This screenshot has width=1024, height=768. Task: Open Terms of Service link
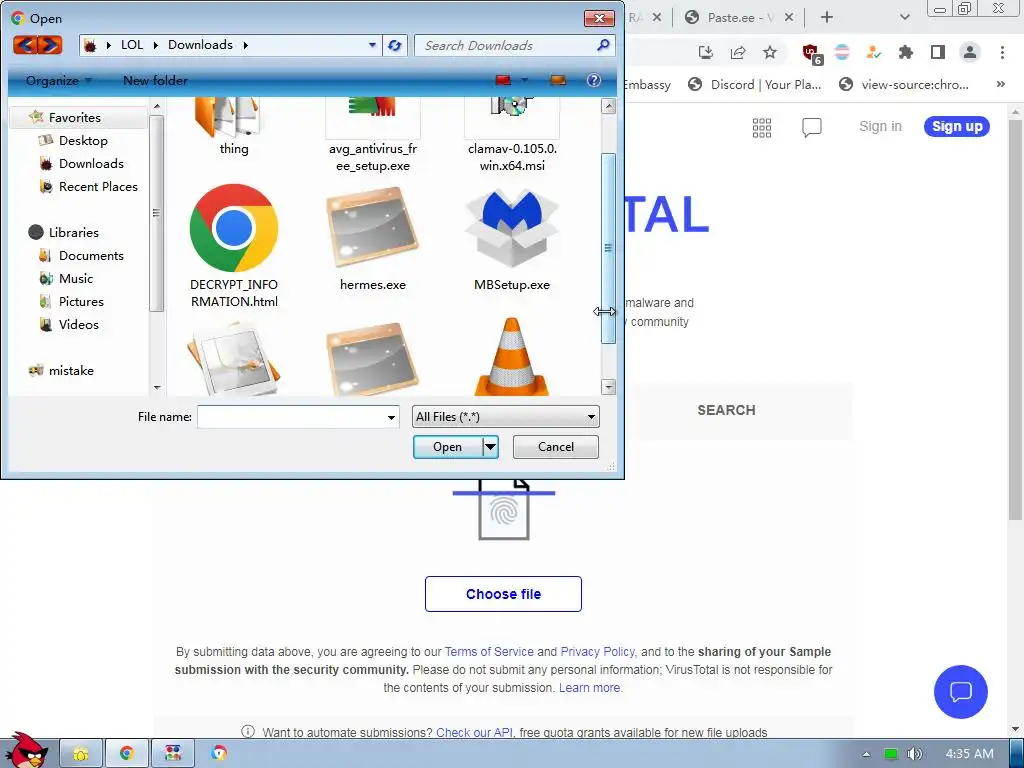tap(489, 652)
